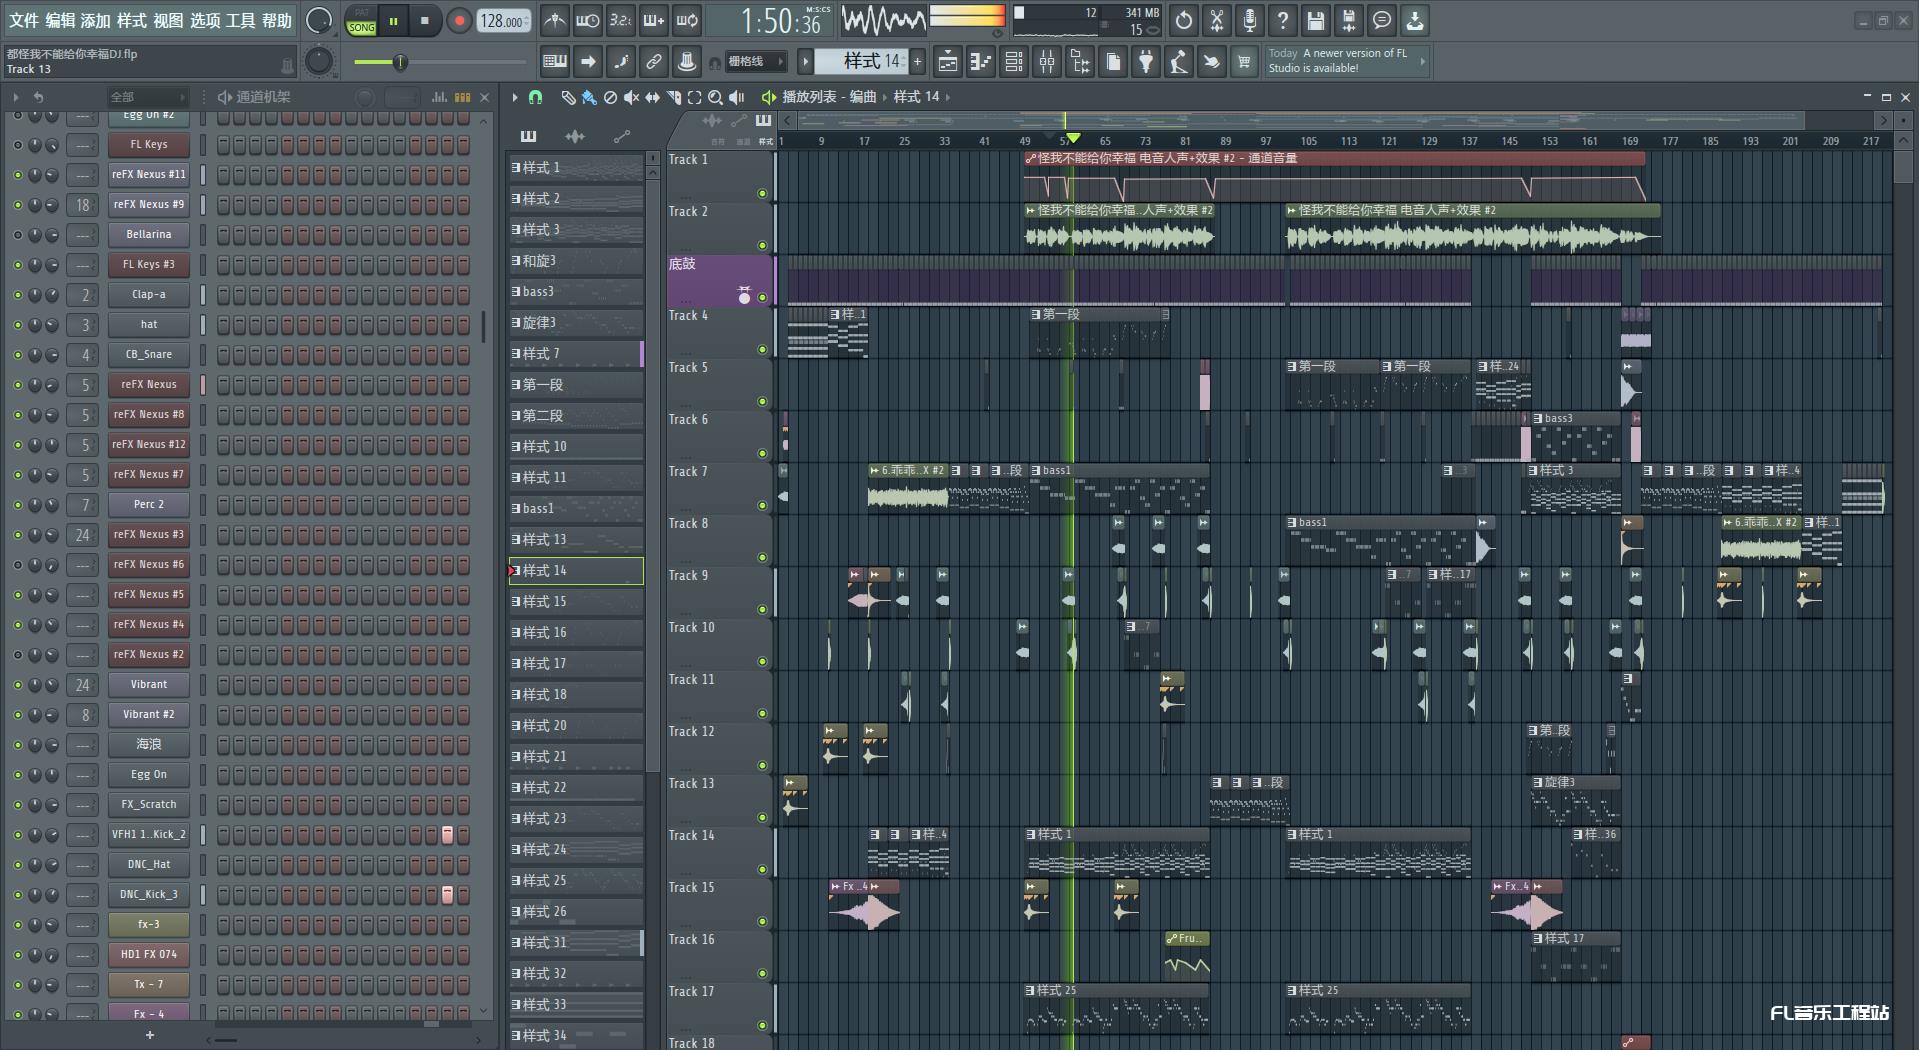The width and height of the screenshot is (1919, 1050).
Task: Add a channel with the bottom plus button
Action: point(150,1035)
